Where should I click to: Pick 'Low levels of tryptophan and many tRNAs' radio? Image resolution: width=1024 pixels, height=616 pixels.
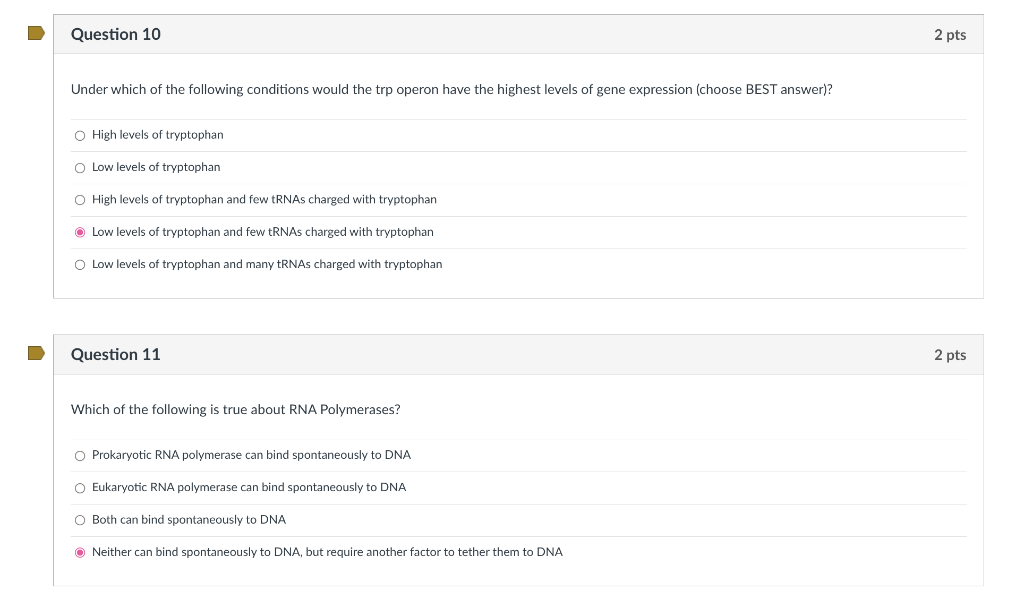pyautogui.click(x=80, y=265)
